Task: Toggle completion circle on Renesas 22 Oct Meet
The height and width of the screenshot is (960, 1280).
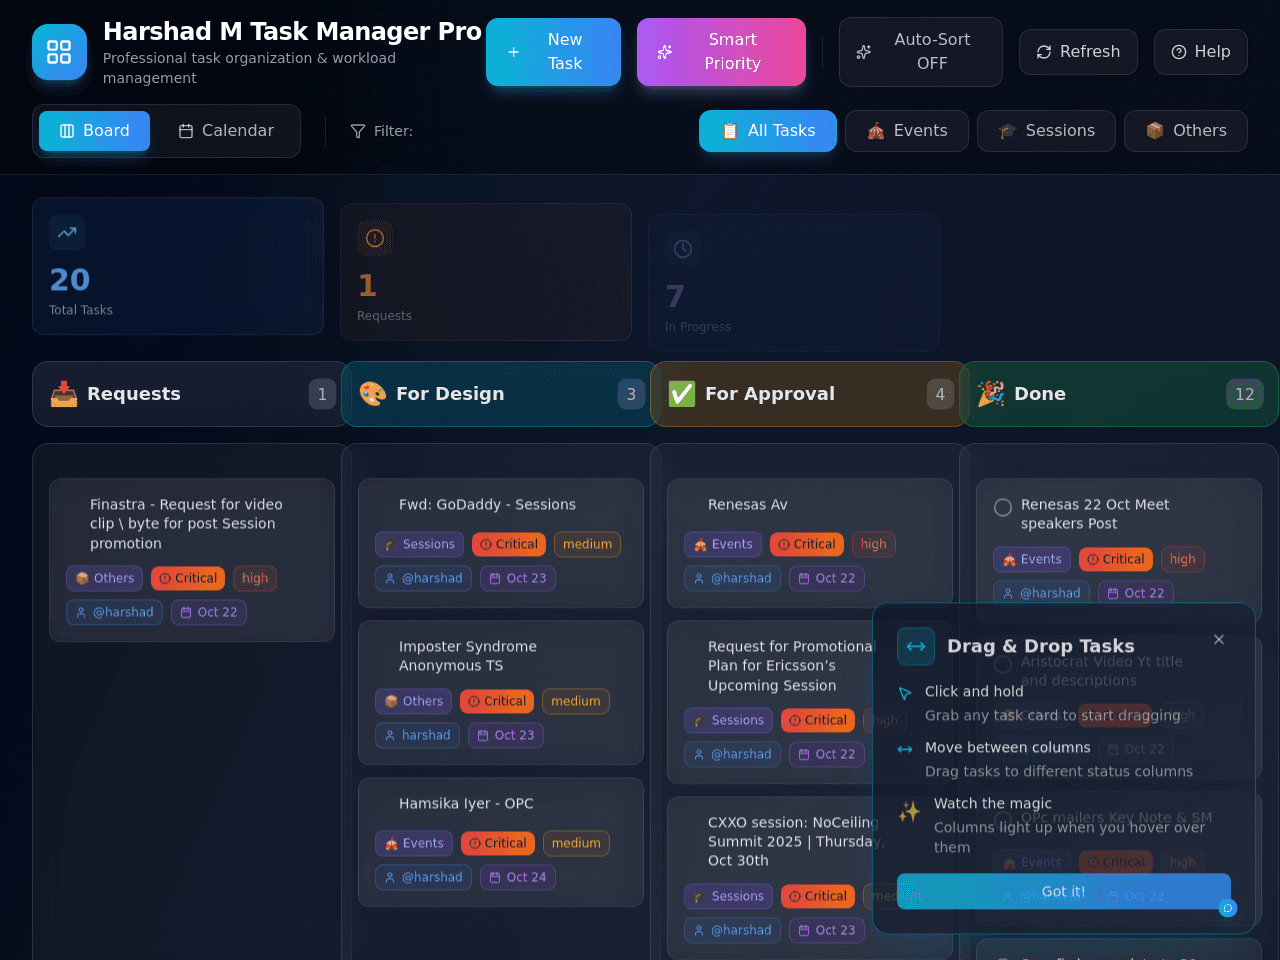Action: 1003,507
